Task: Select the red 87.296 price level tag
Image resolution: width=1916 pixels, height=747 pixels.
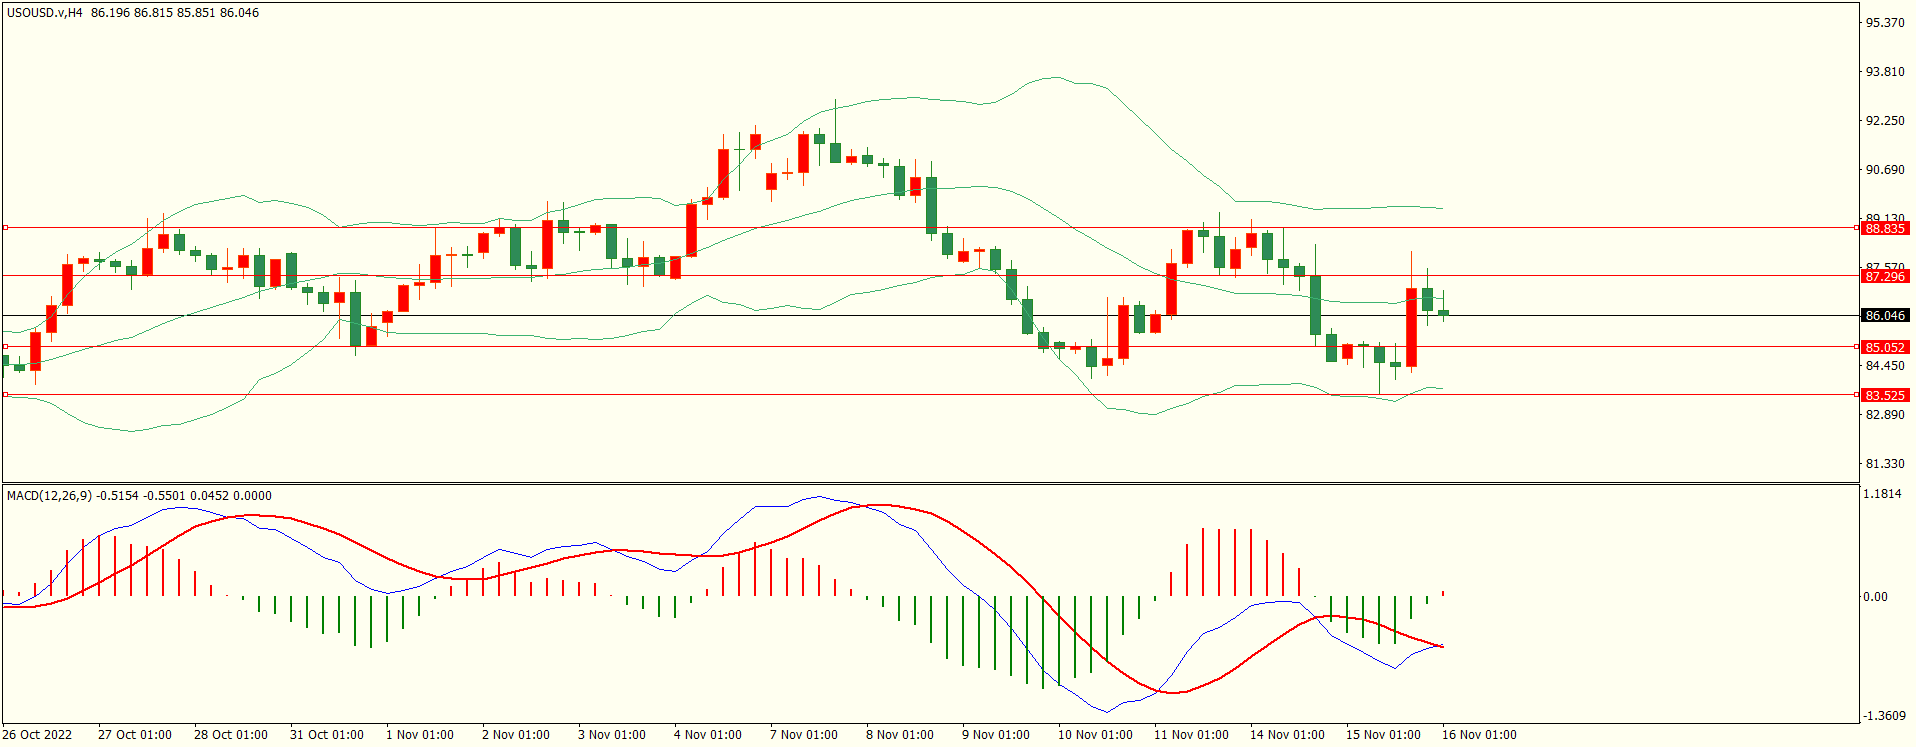Action: tap(1885, 276)
